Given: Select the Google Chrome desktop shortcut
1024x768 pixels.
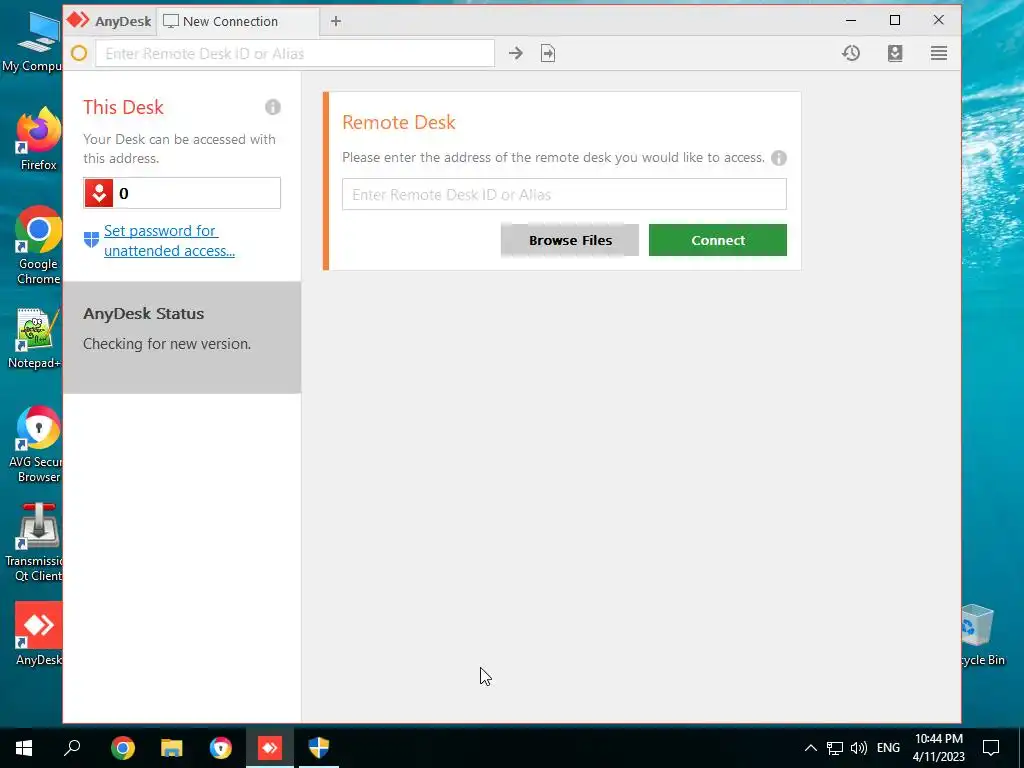Looking at the screenshot, I should pos(39,246).
